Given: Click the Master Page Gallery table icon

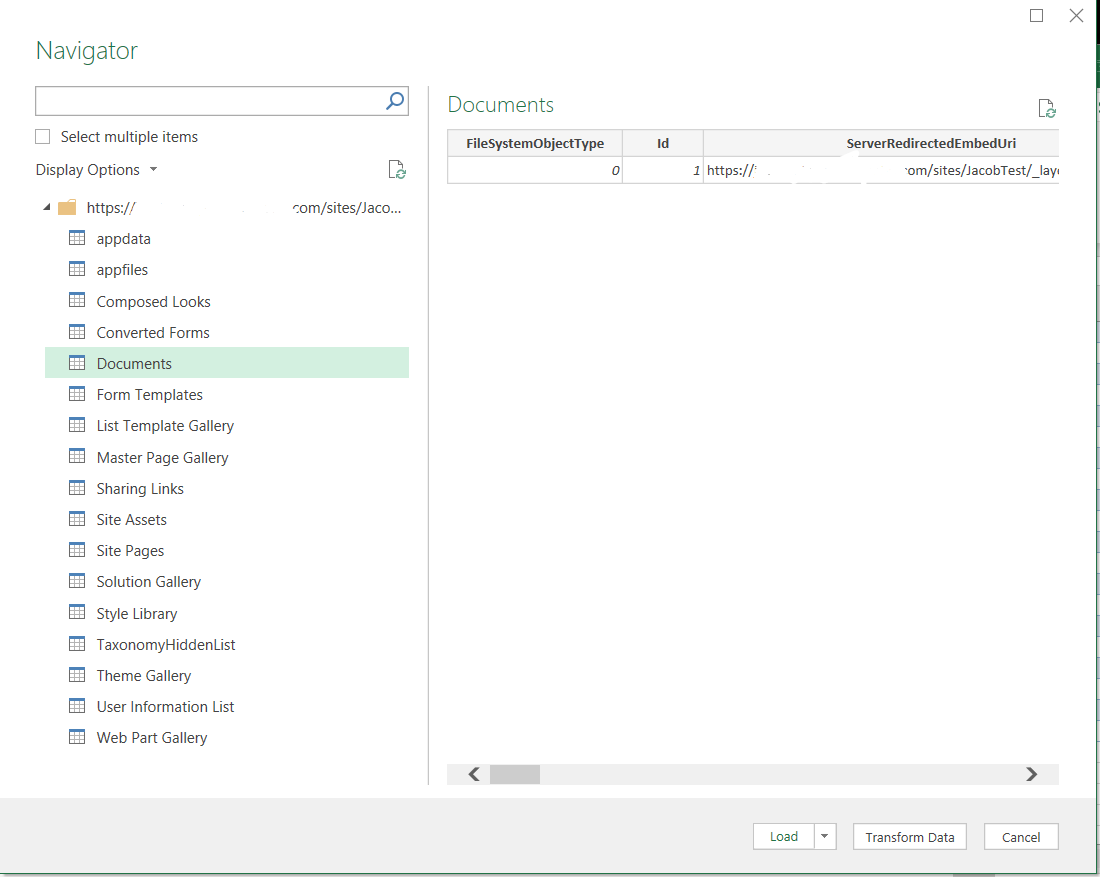Looking at the screenshot, I should tap(77, 457).
